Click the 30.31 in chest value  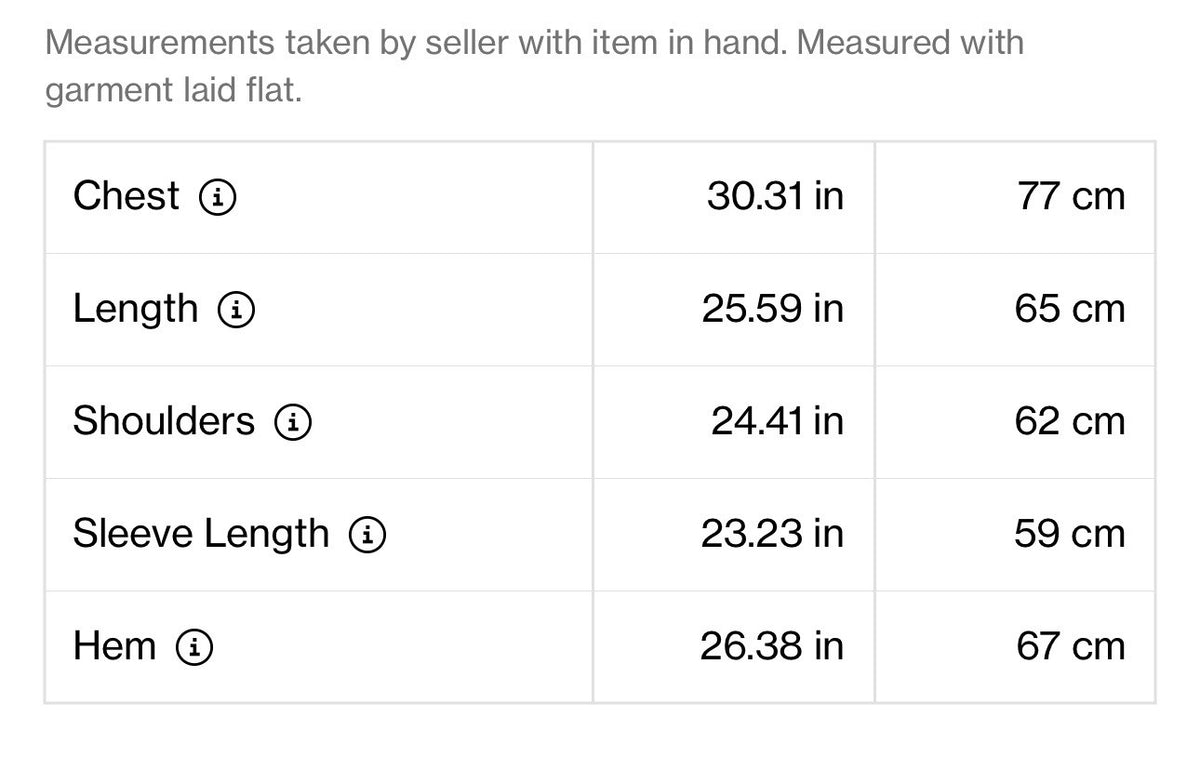click(775, 196)
